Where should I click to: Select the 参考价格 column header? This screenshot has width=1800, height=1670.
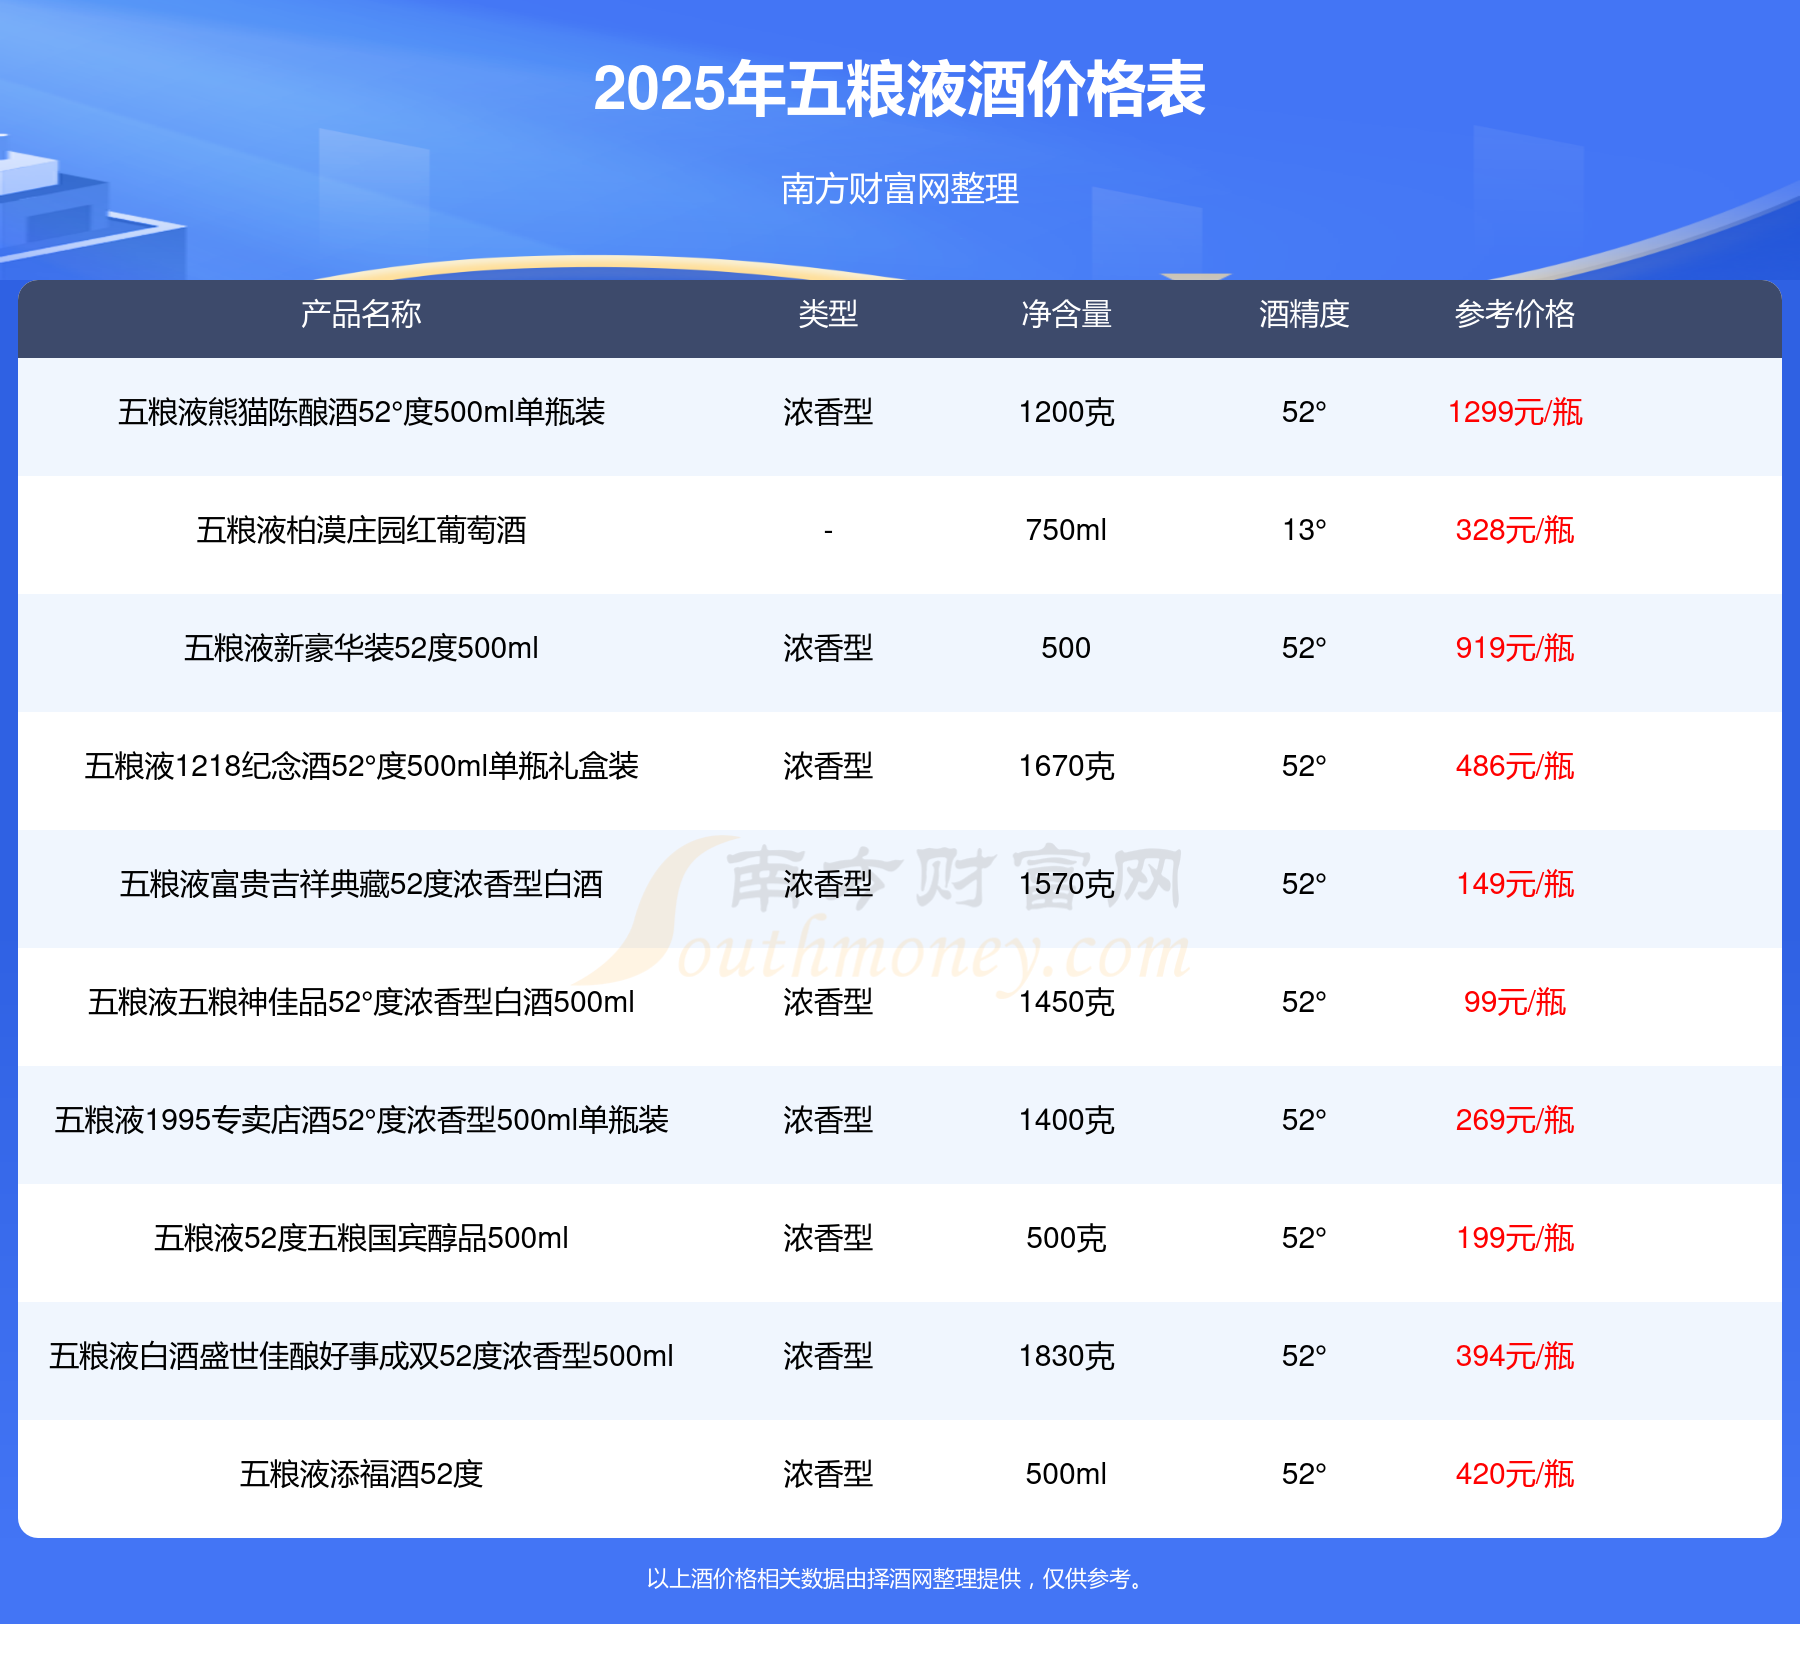[x=1515, y=314]
